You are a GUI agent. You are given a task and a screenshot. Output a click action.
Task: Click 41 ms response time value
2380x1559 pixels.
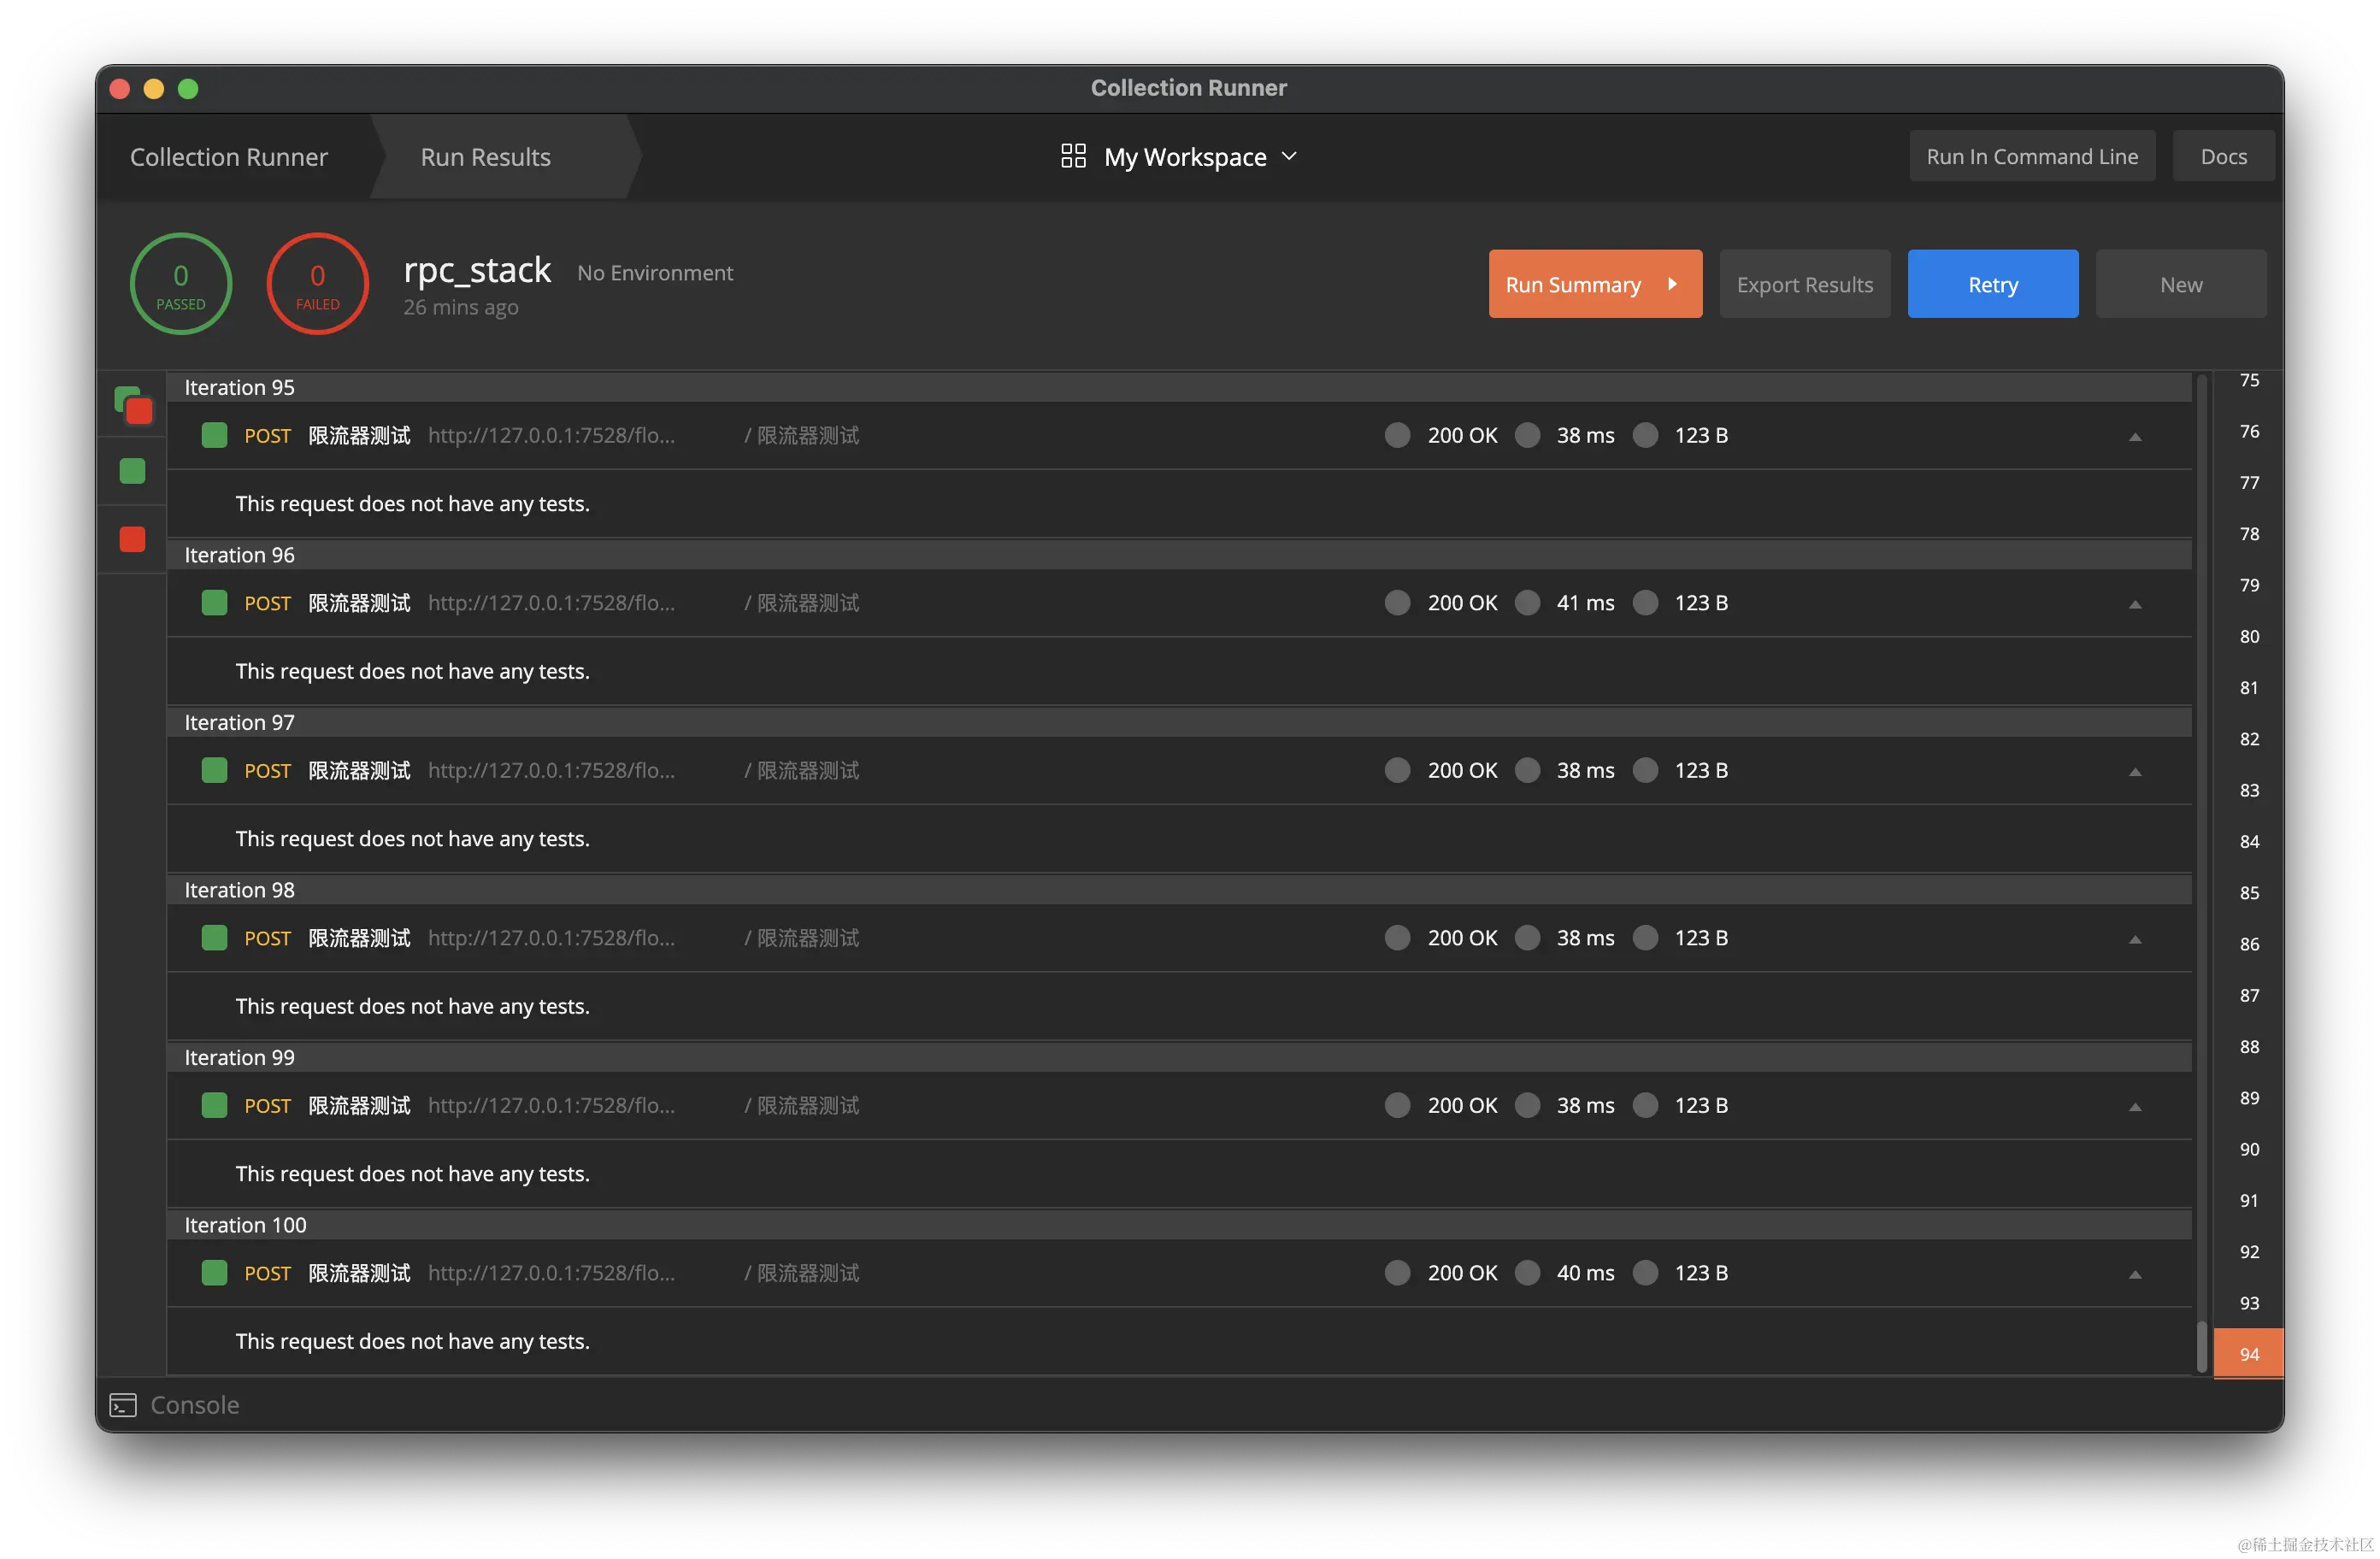(x=1585, y=603)
